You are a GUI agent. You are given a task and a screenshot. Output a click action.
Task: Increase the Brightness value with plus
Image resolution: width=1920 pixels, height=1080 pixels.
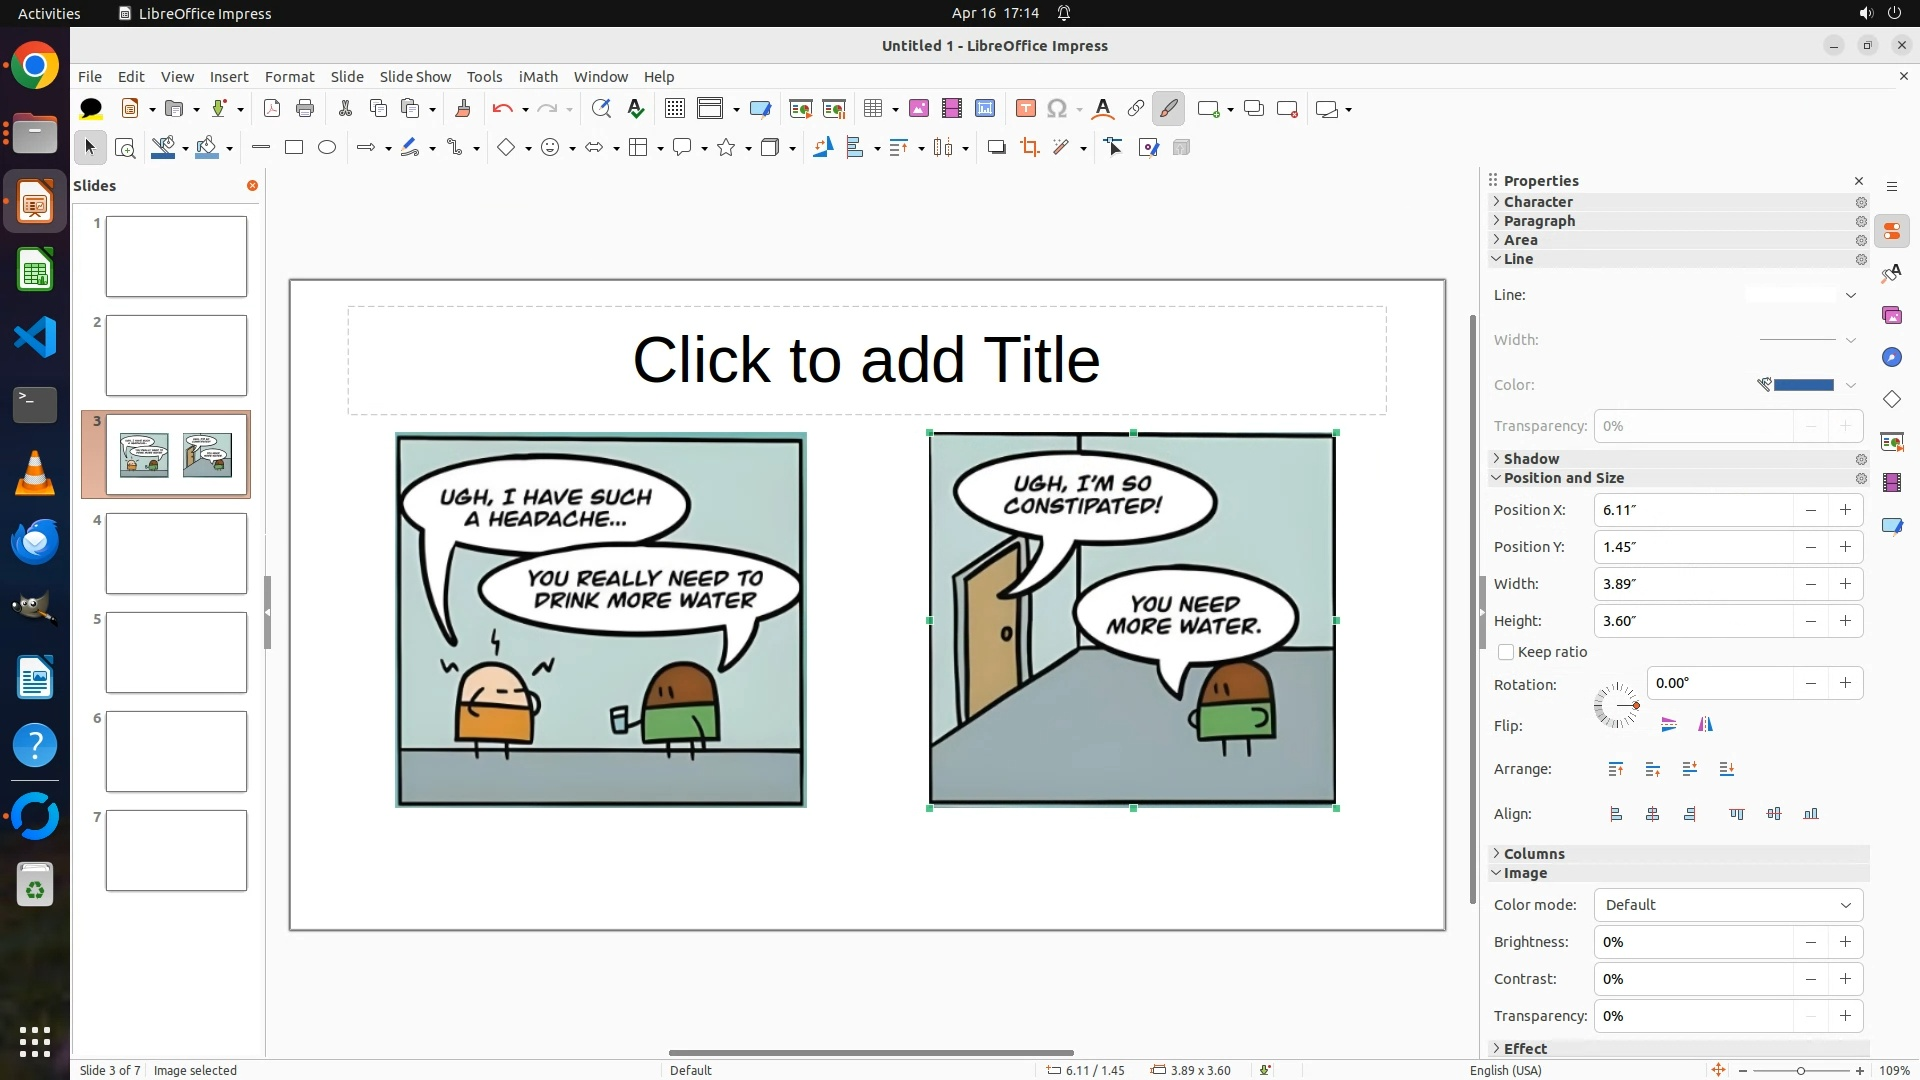click(x=1845, y=942)
